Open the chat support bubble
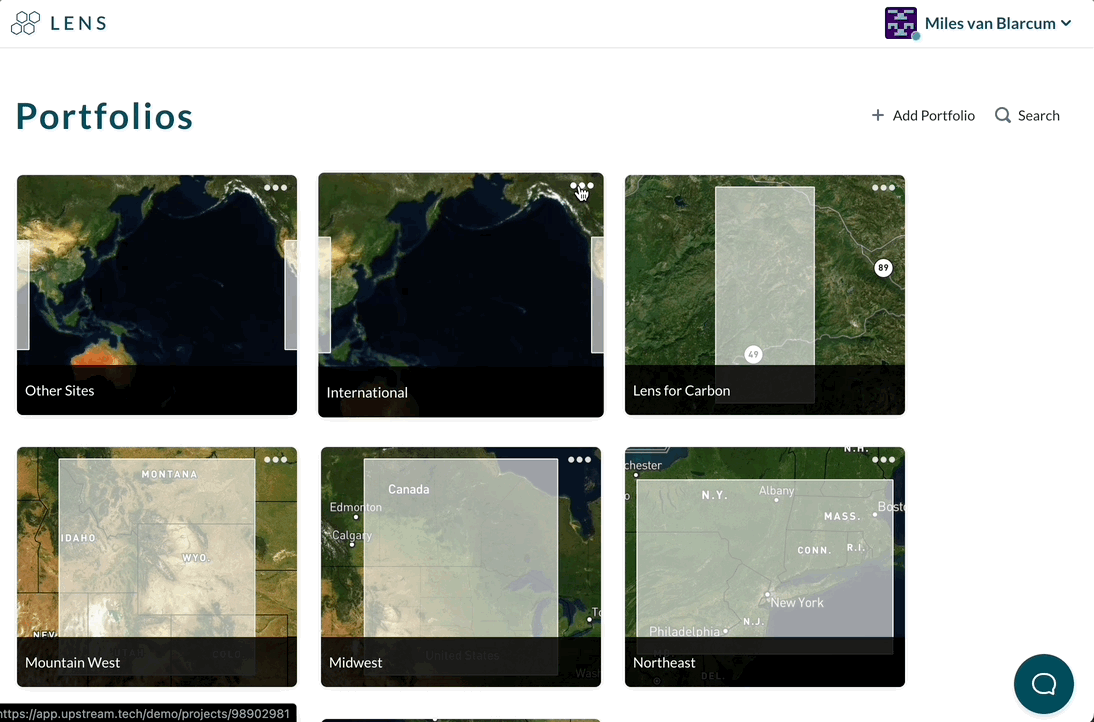 click(x=1044, y=684)
